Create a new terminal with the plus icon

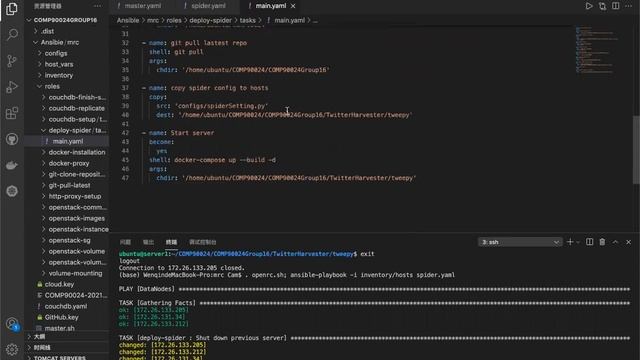click(x=570, y=242)
